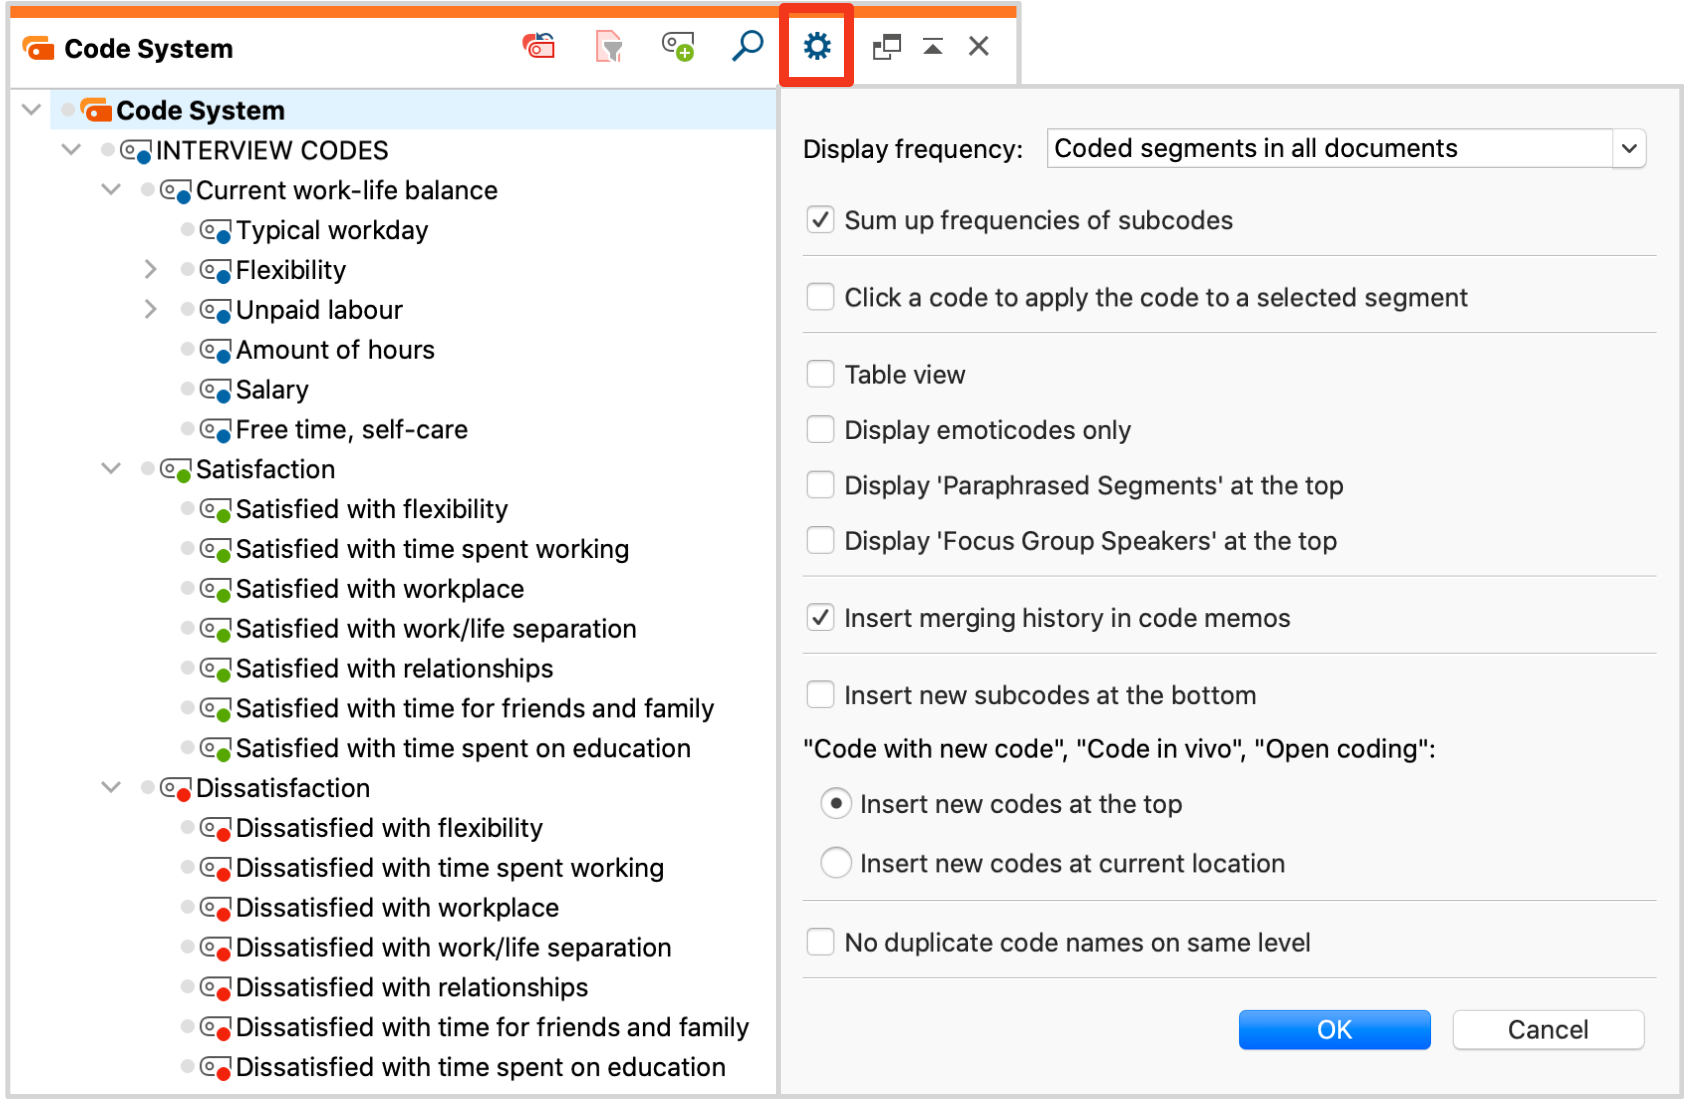This screenshot has width=1691, height=1104.
Task: Uncheck Sum up frequencies of subcodes
Action: point(820,220)
